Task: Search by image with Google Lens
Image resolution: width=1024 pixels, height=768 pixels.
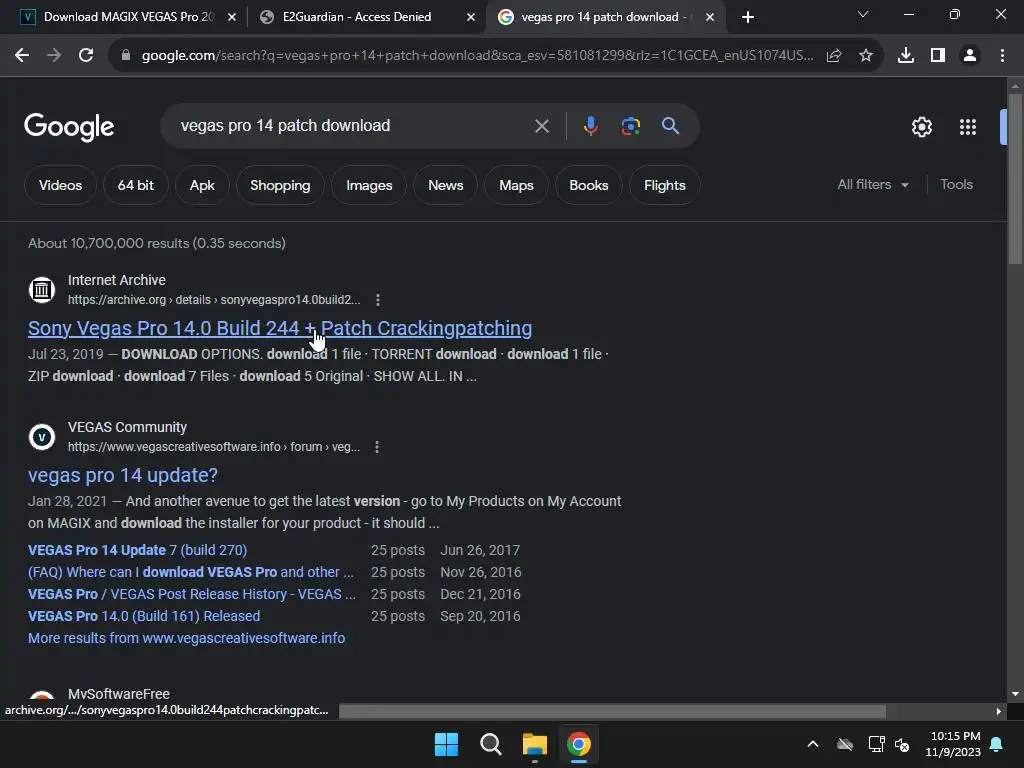Action: pos(630,126)
